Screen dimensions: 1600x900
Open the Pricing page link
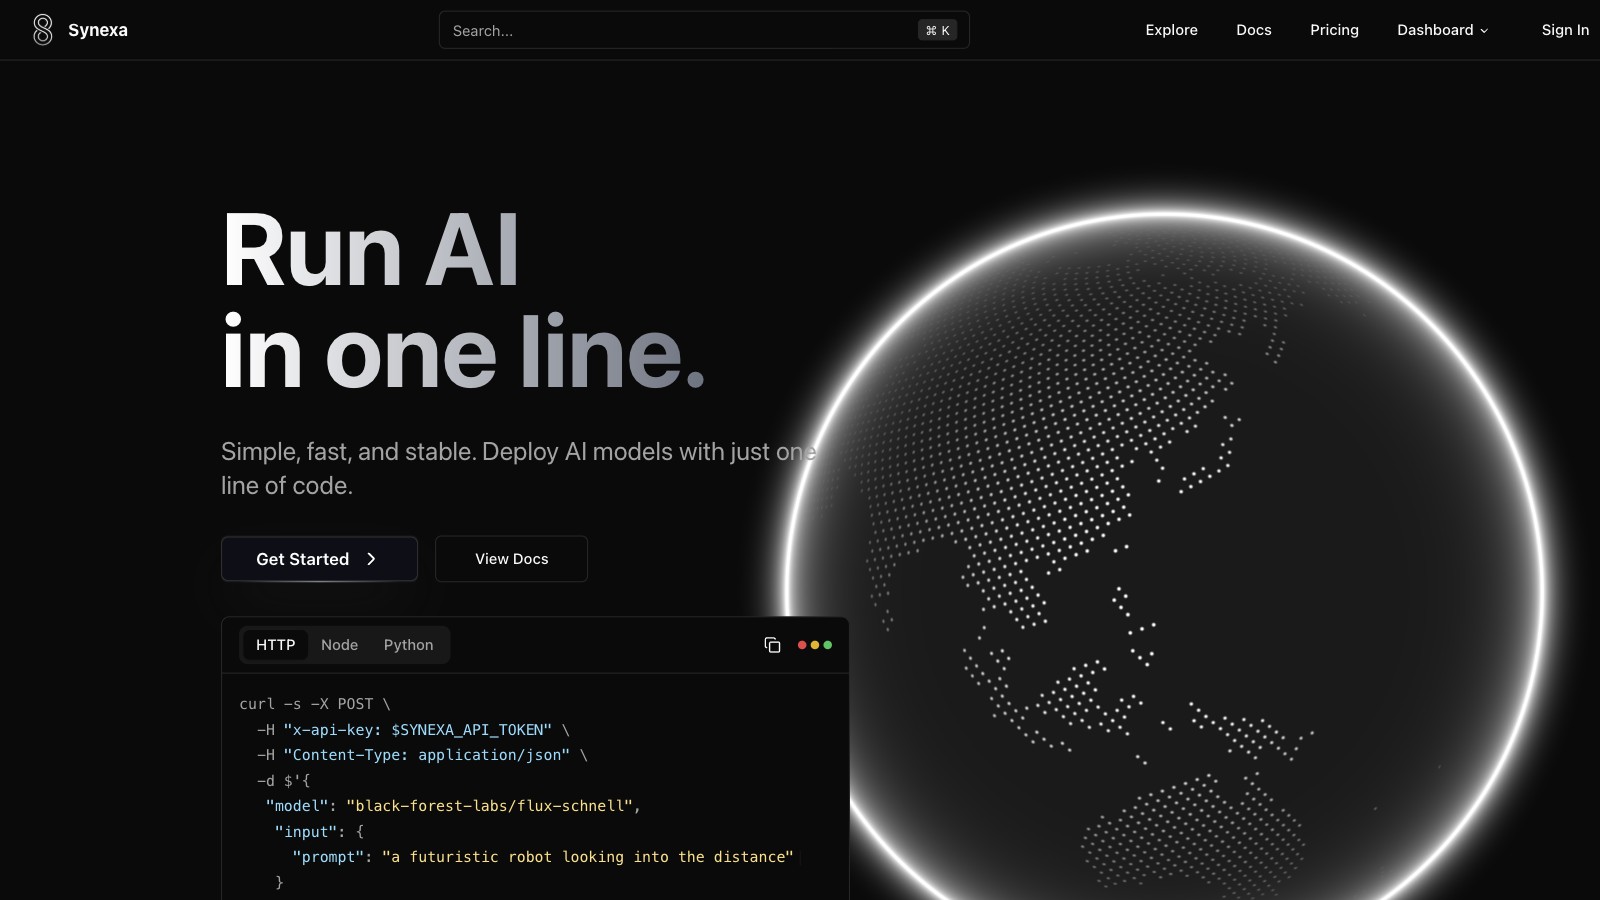1334,30
